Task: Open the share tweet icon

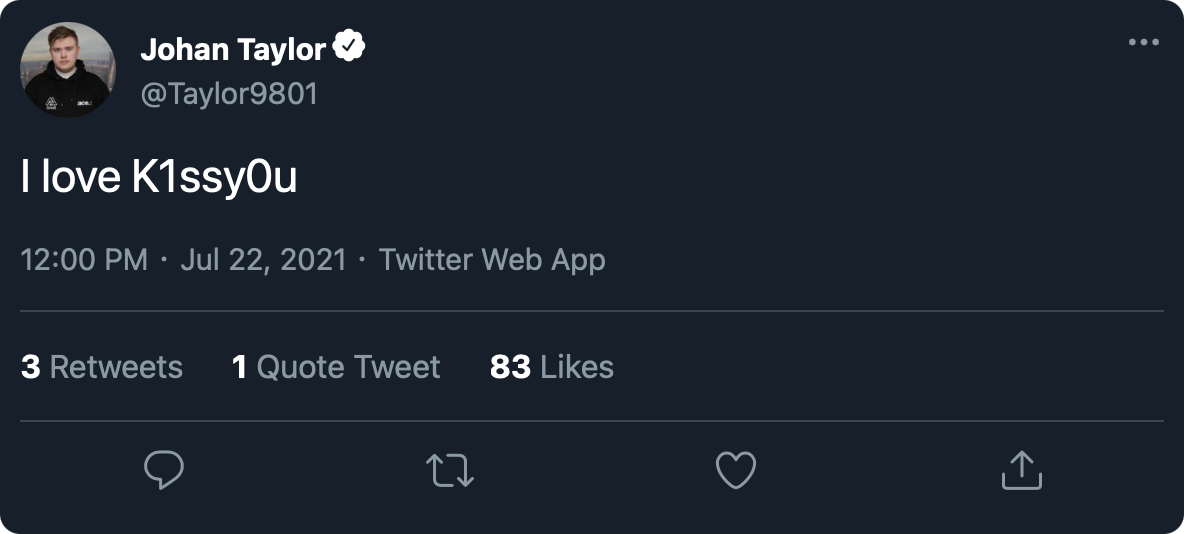Action: [1021, 470]
